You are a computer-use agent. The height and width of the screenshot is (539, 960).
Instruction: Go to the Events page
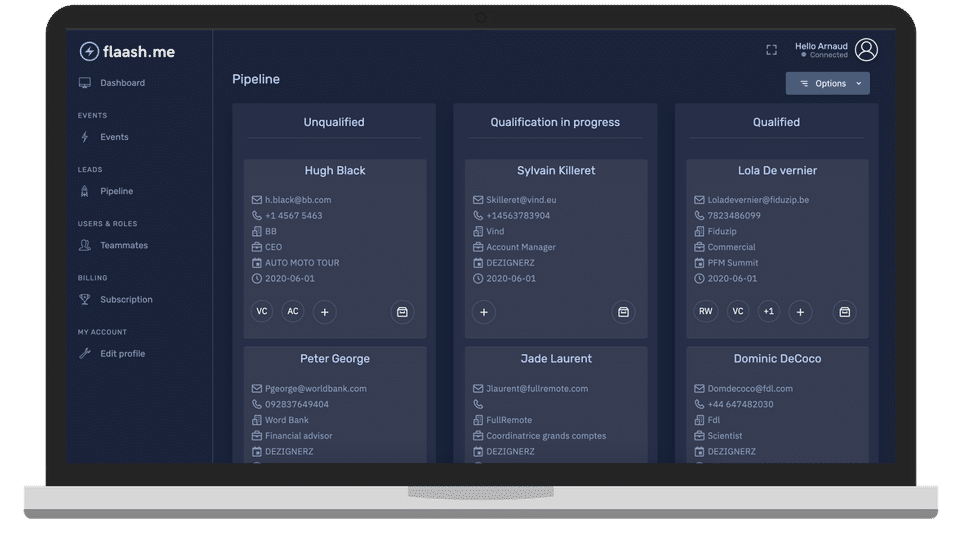pos(103,137)
